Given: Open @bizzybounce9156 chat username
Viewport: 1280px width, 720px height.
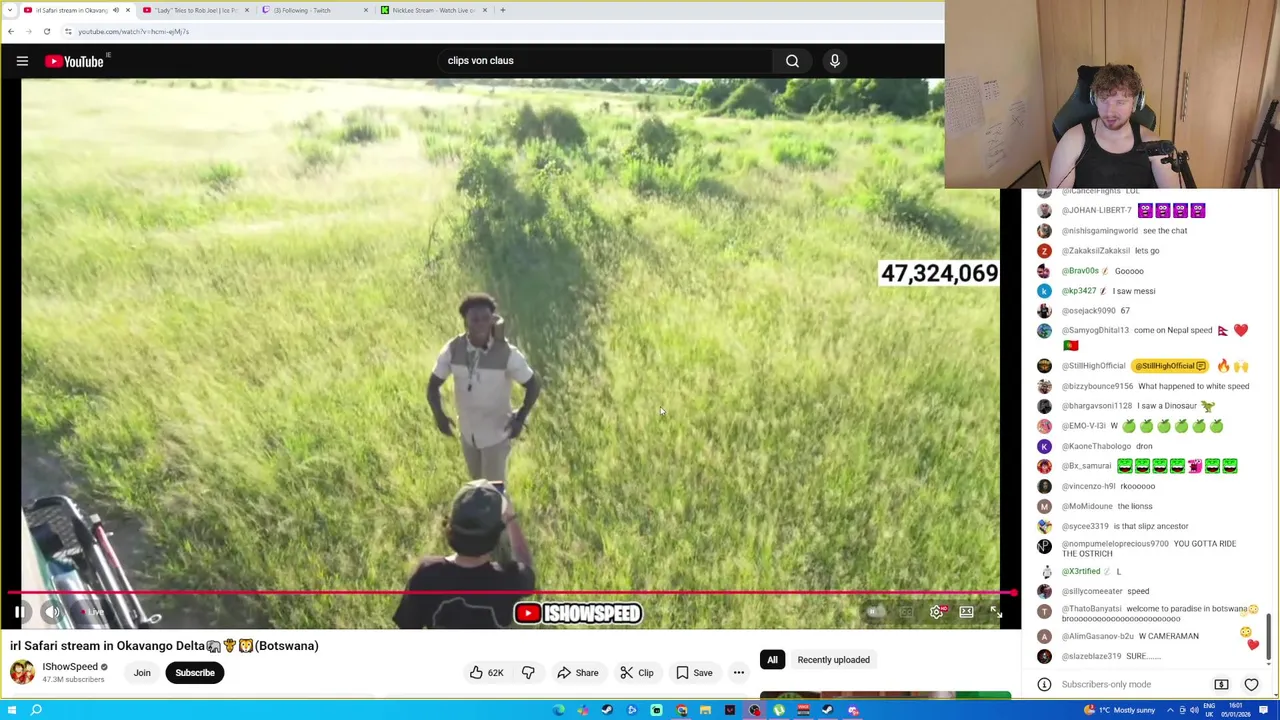Looking at the screenshot, I should pyautogui.click(x=1096, y=386).
